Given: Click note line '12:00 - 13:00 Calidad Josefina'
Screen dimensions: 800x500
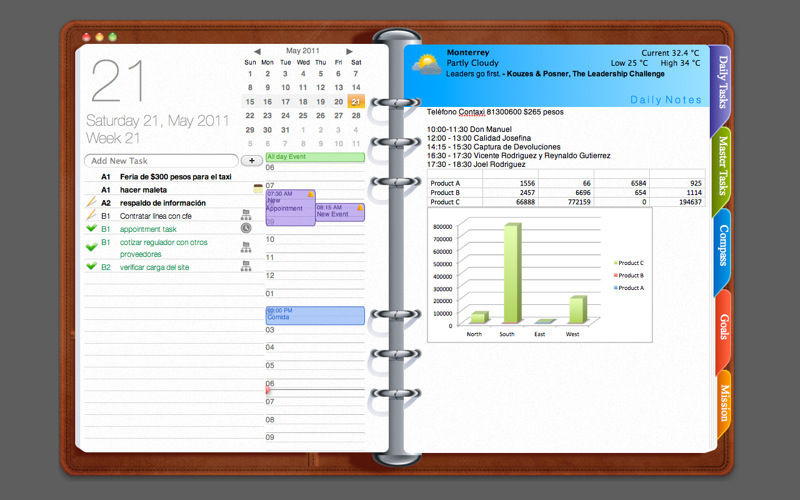Looking at the screenshot, I should pos(479,138).
